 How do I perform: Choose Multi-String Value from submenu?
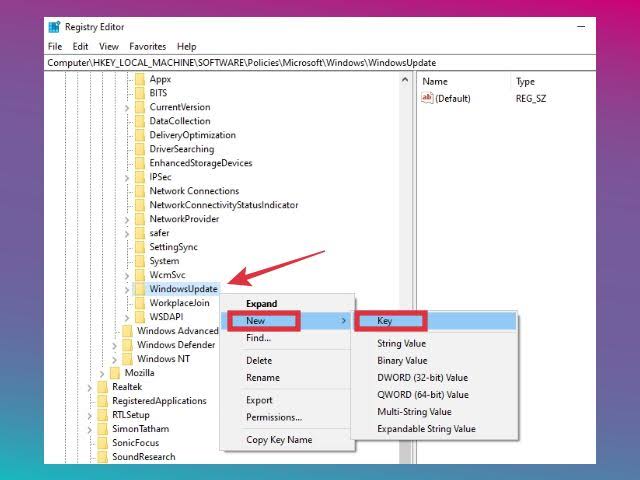pyautogui.click(x=435, y=412)
